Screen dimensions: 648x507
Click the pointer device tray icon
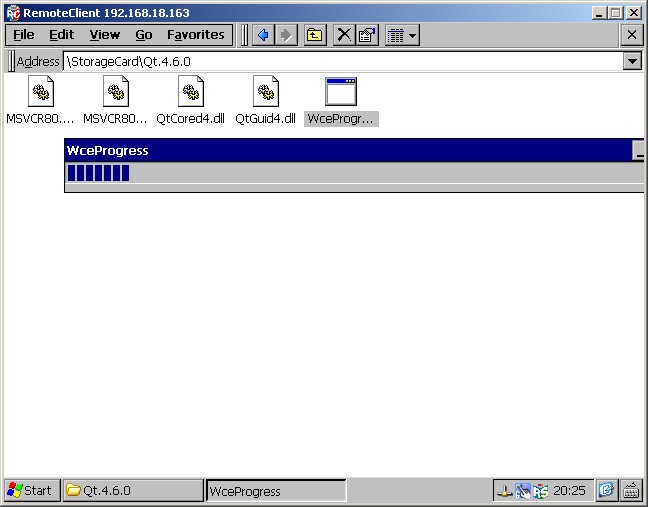(x=523, y=491)
